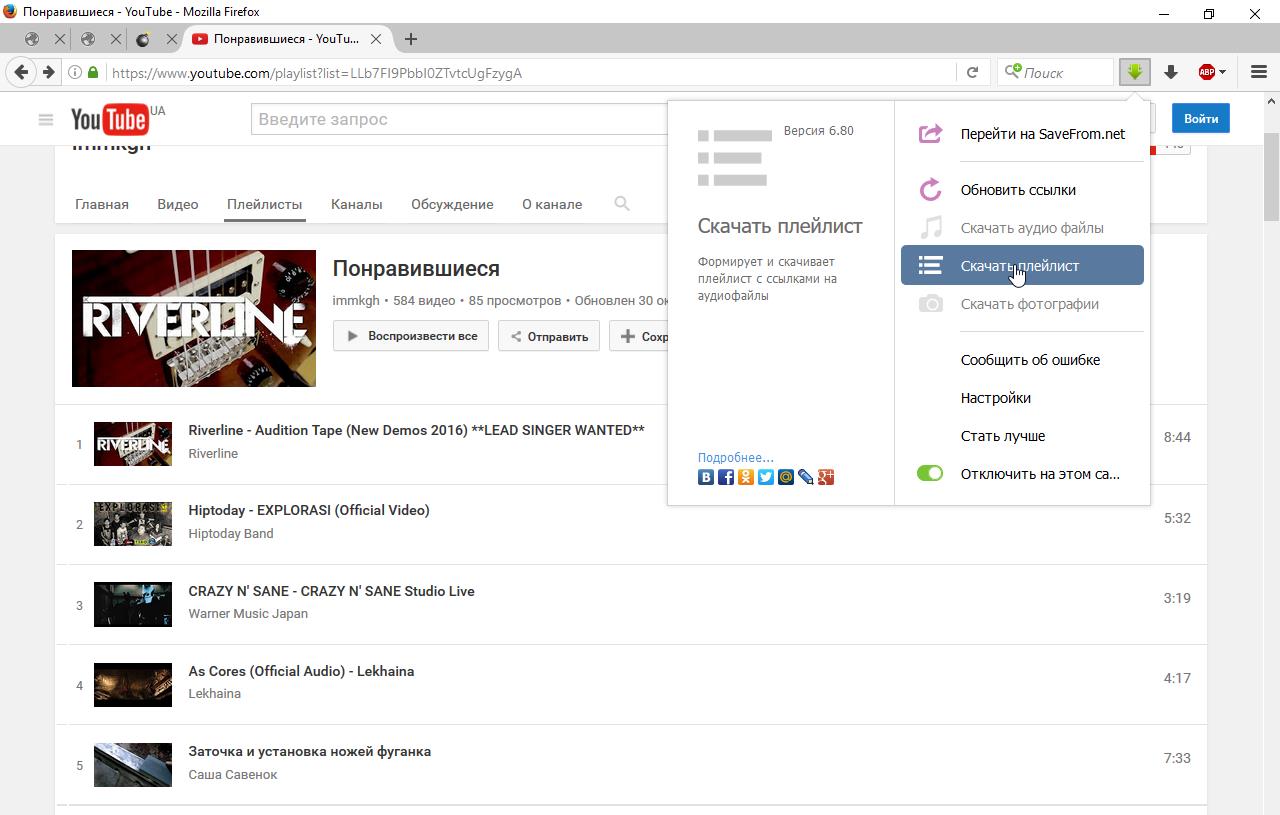Click the large Riverline playlist thumbnail
Image resolution: width=1280 pixels, height=815 pixels.
coord(194,318)
